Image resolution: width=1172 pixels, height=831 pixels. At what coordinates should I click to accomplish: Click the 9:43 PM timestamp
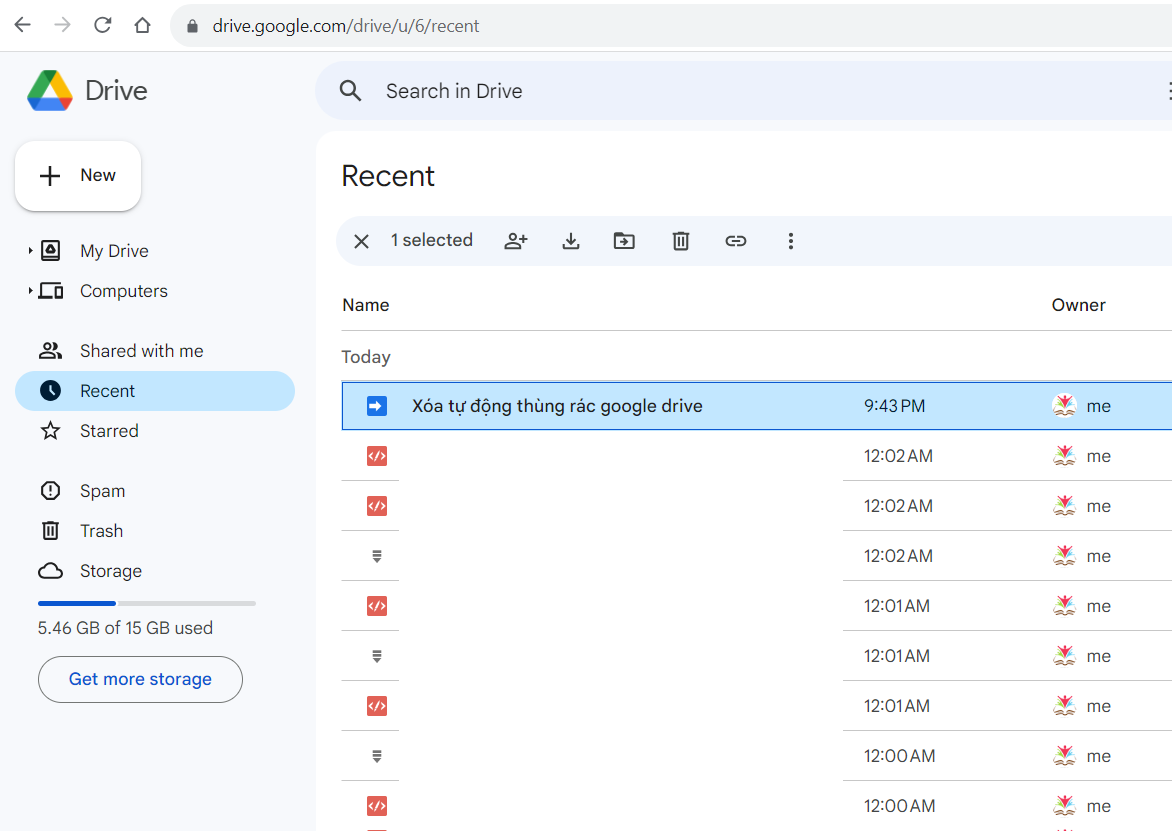click(x=895, y=406)
